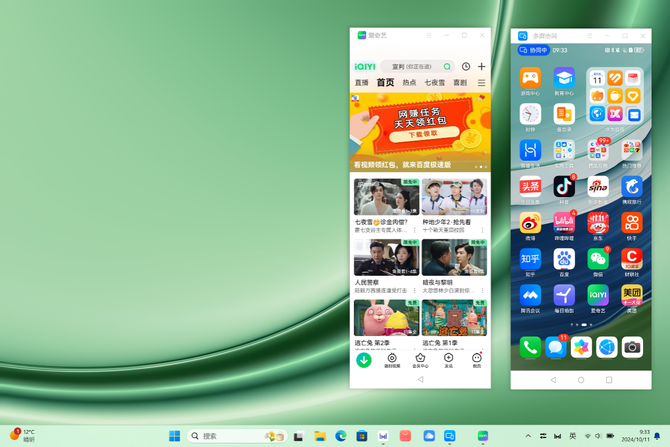Click the green Phone dialer icon
Screen dimensions: 670x447
[x=530, y=347]
